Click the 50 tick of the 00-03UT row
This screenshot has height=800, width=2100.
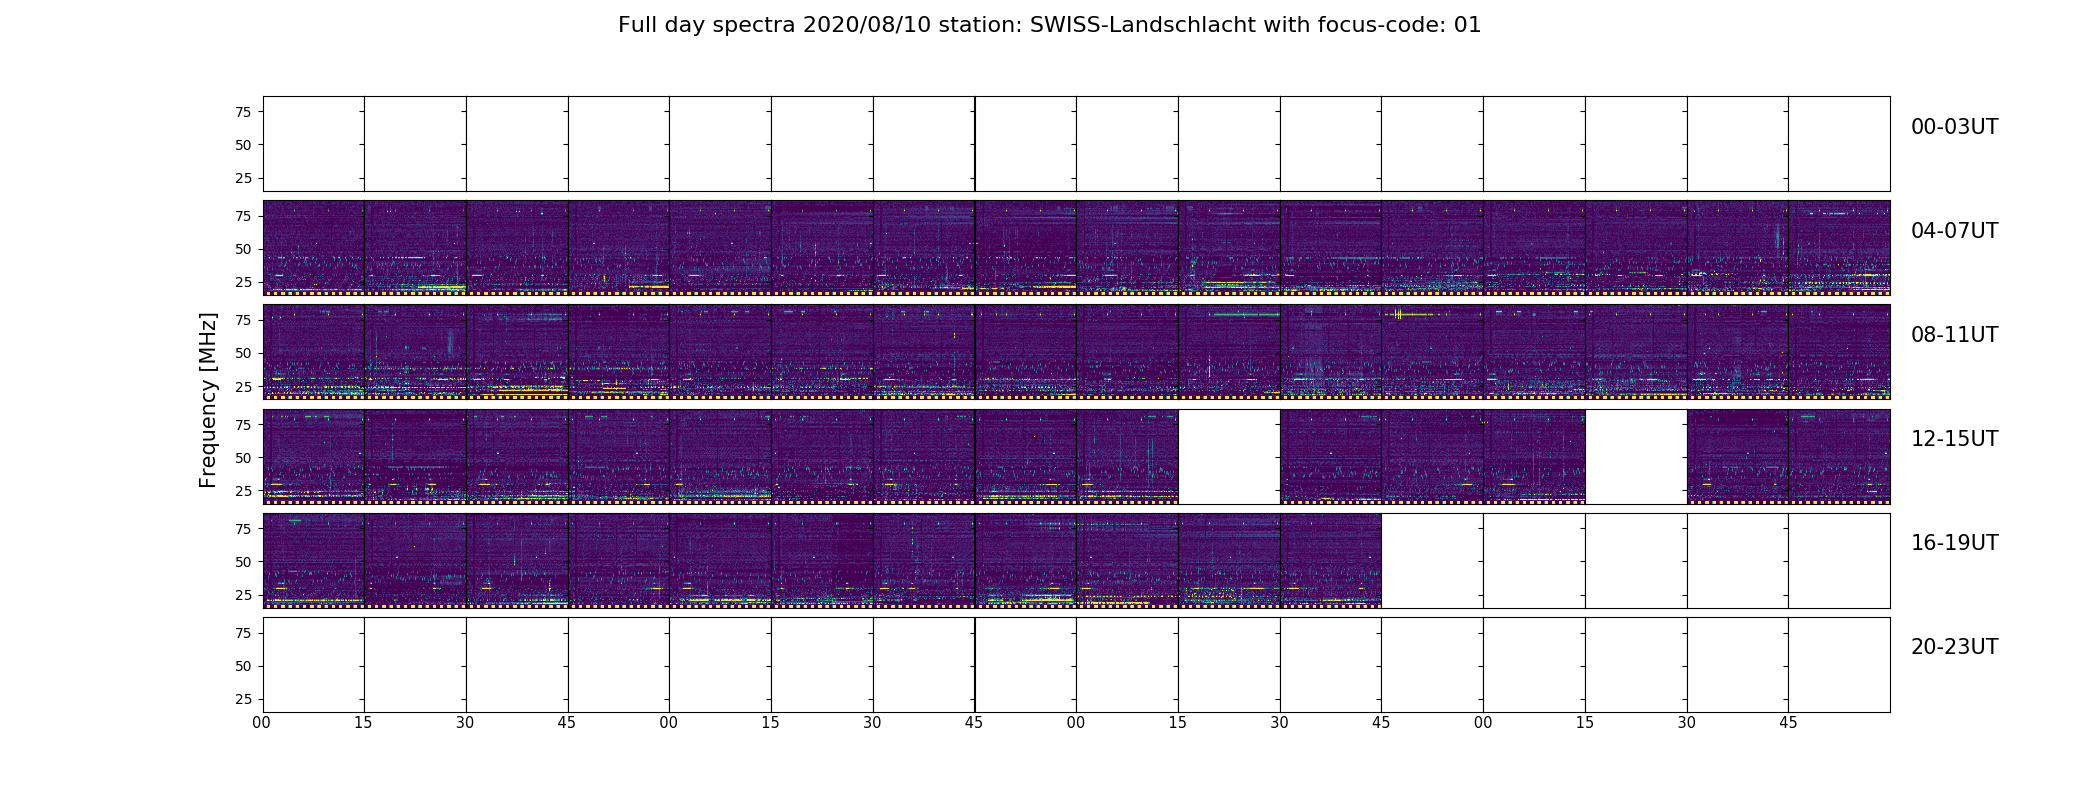[243, 145]
